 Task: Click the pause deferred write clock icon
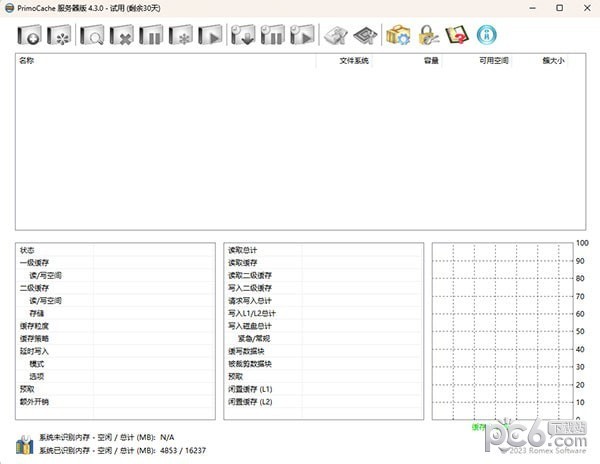tap(273, 35)
